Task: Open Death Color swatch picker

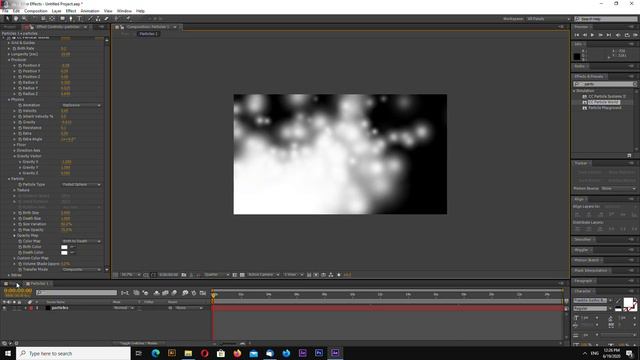Action: 64,253
